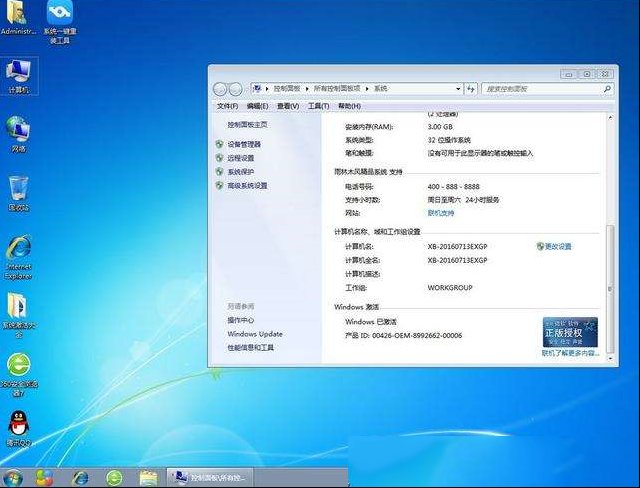Click the control panel icon in the address bar
640x488 pixels.
point(256,88)
